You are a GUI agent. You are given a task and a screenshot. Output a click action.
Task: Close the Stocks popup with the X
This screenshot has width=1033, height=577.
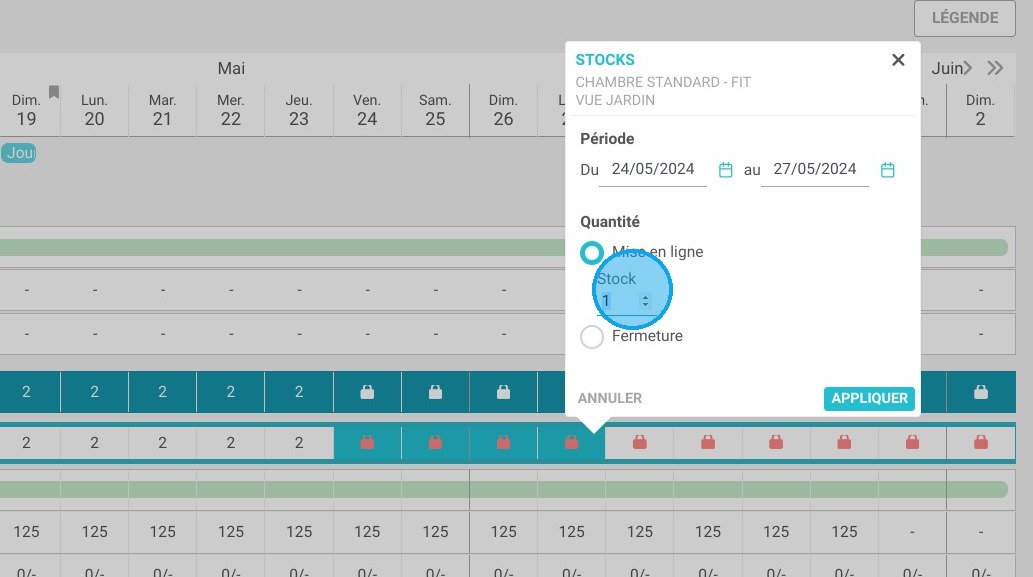898,60
